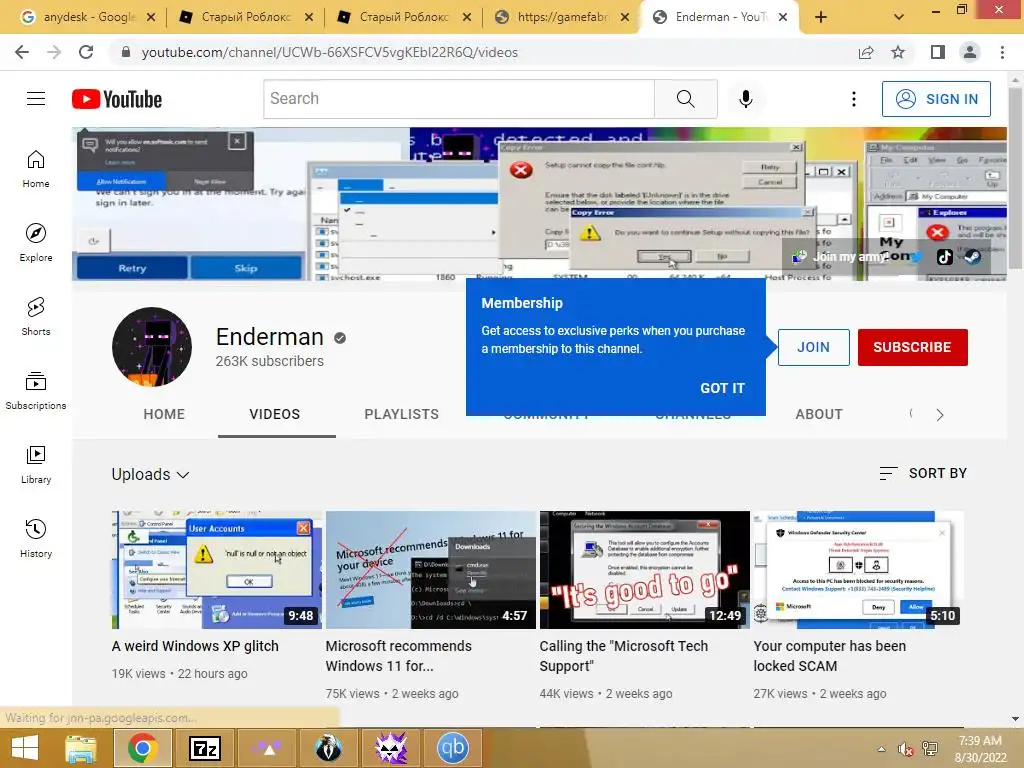Open Home in the sidebar

[x=36, y=168]
